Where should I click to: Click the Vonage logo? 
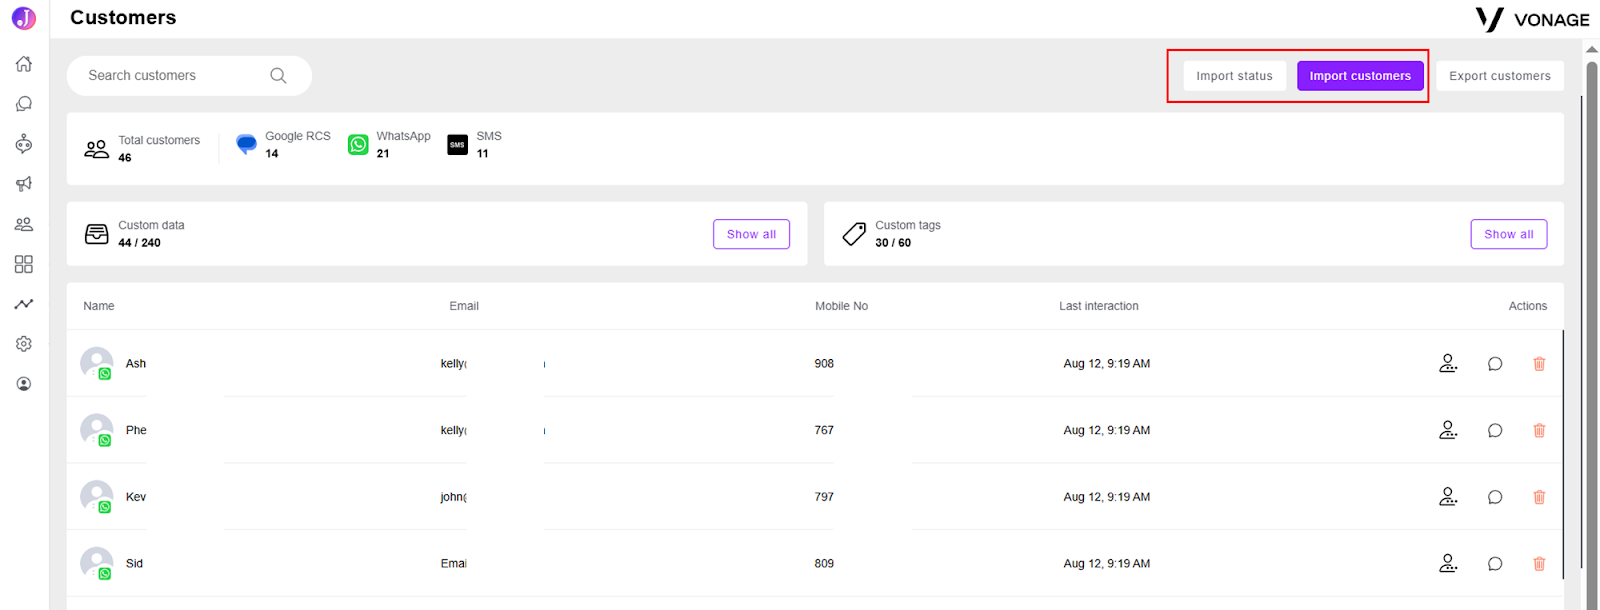pos(1532,19)
